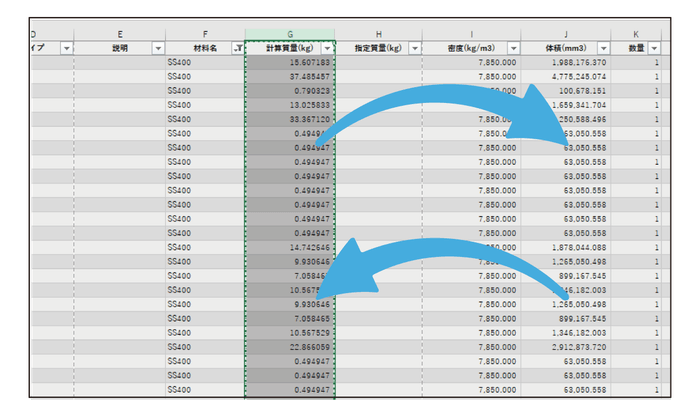Expand the 体積(mm3) filter arrow
This screenshot has height=417, width=700.
click(602, 48)
